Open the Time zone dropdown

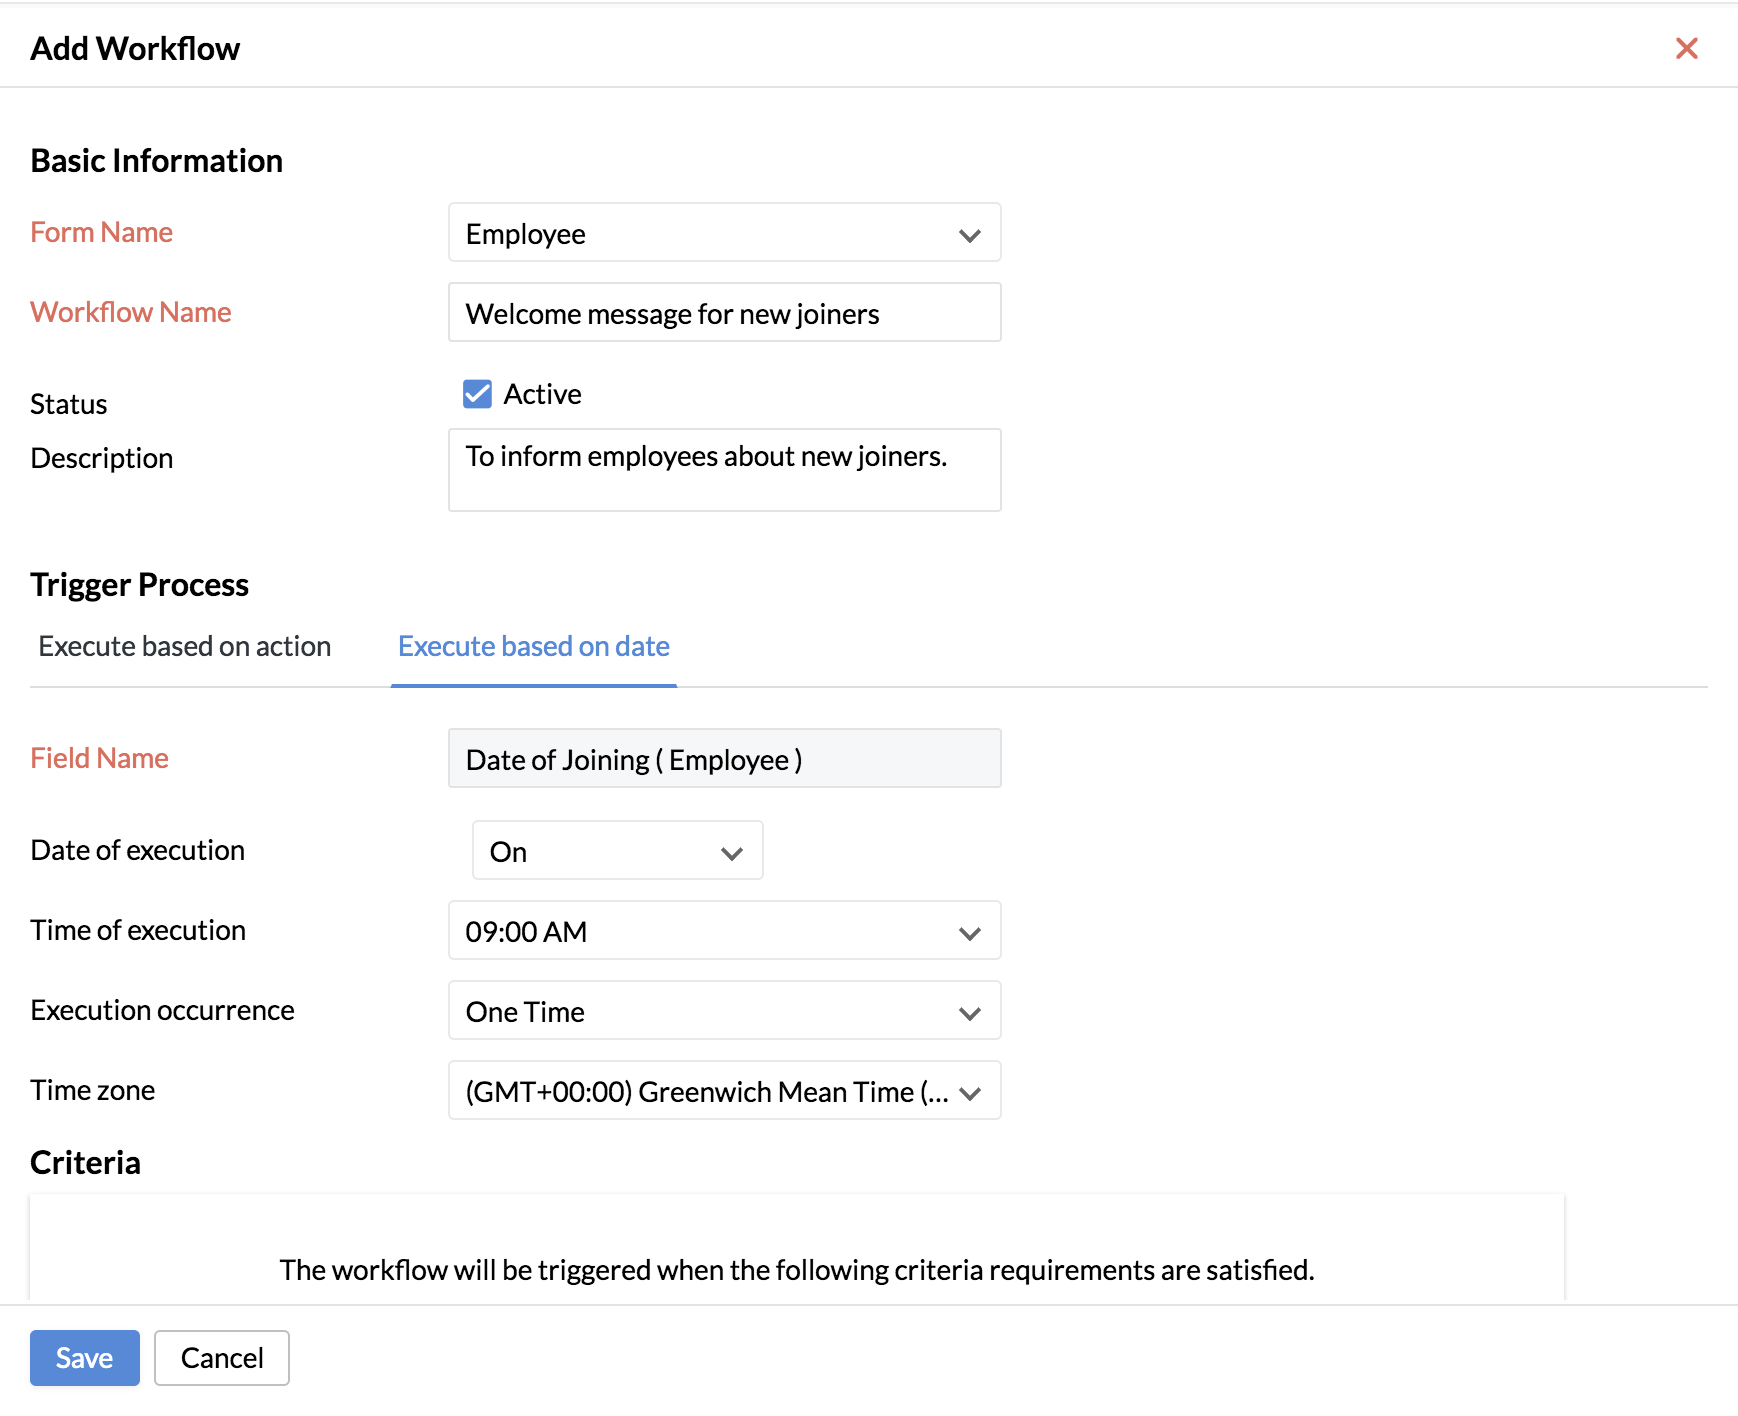(724, 1090)
